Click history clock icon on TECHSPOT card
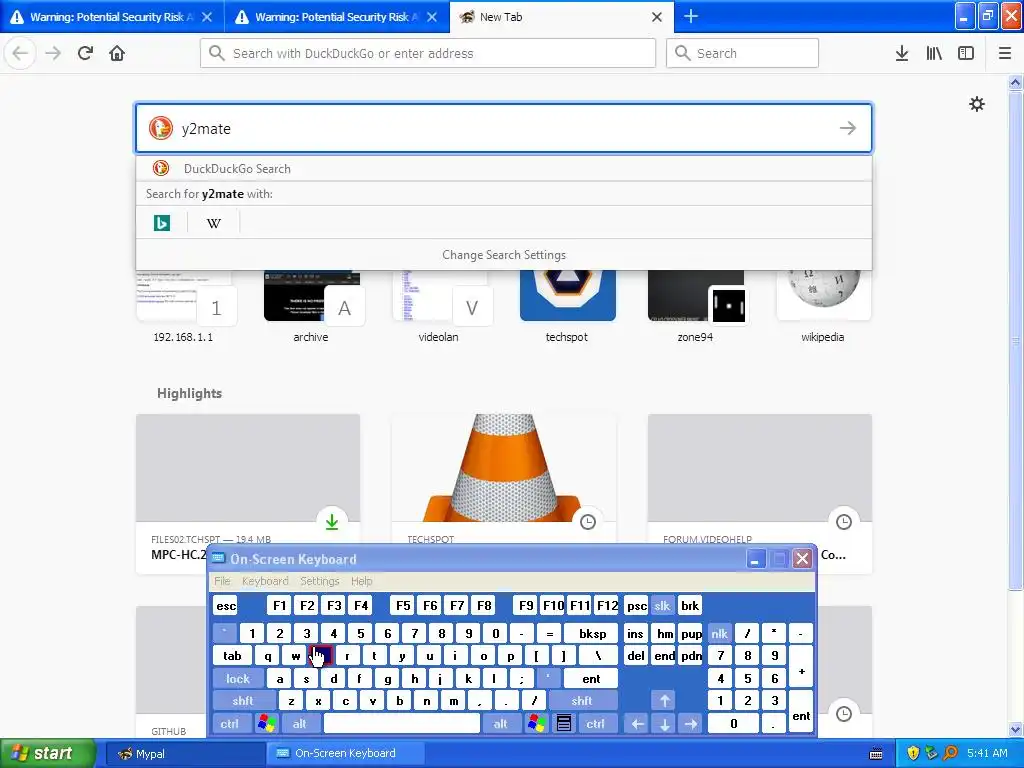The image size is (1024, 768). (588, 521)
